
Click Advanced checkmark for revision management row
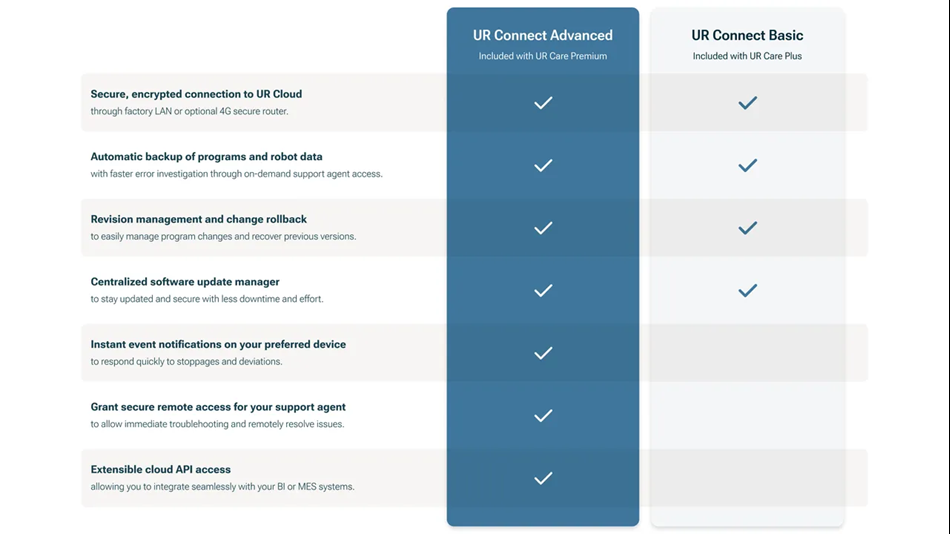coord(543,228)
